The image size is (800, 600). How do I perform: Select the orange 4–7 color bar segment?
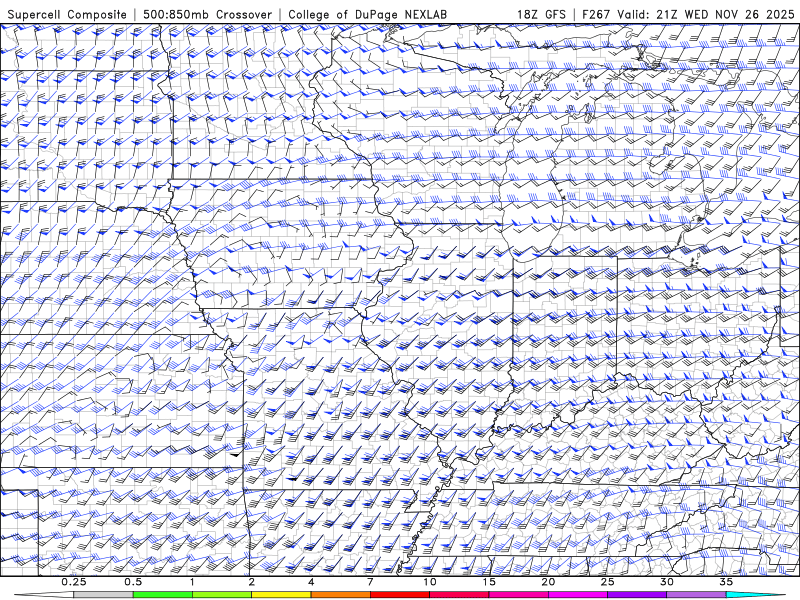click(x=340, y=595)
